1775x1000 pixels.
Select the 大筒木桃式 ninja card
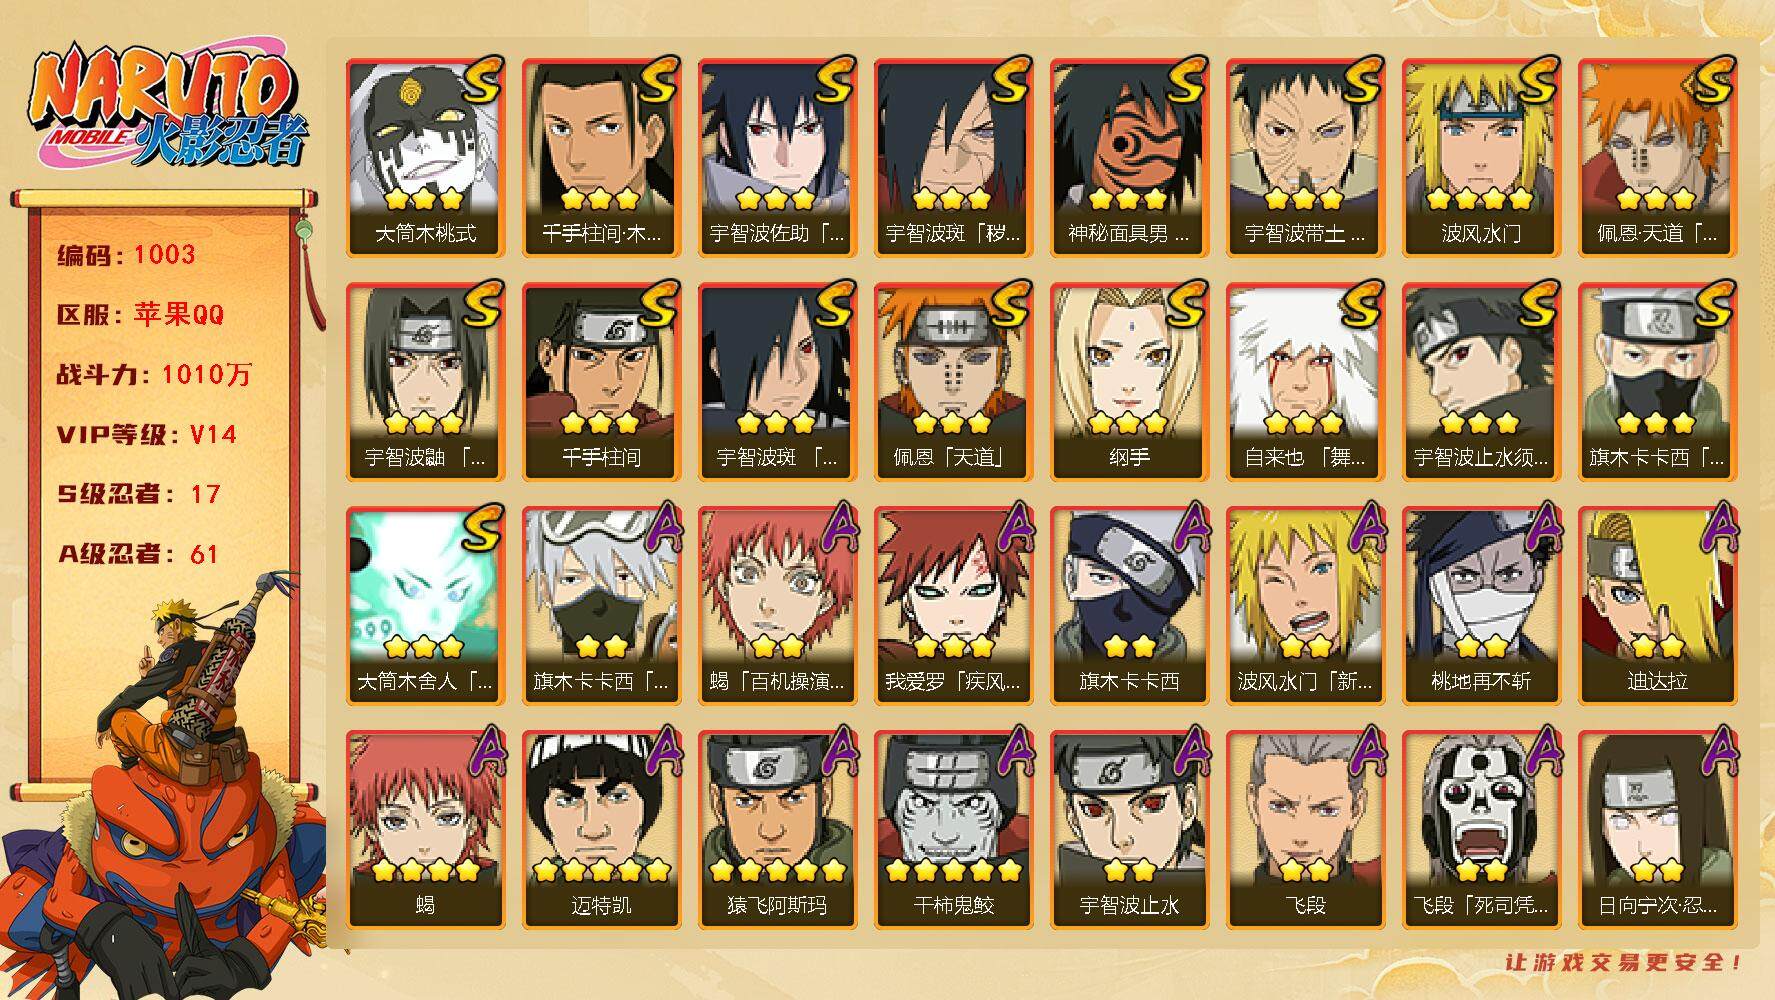point(425,158)
